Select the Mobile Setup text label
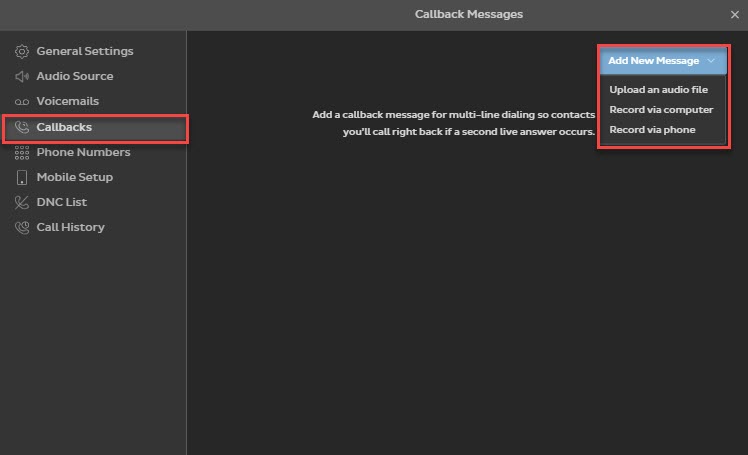The image size is (748, 455). tap(75, 177)
